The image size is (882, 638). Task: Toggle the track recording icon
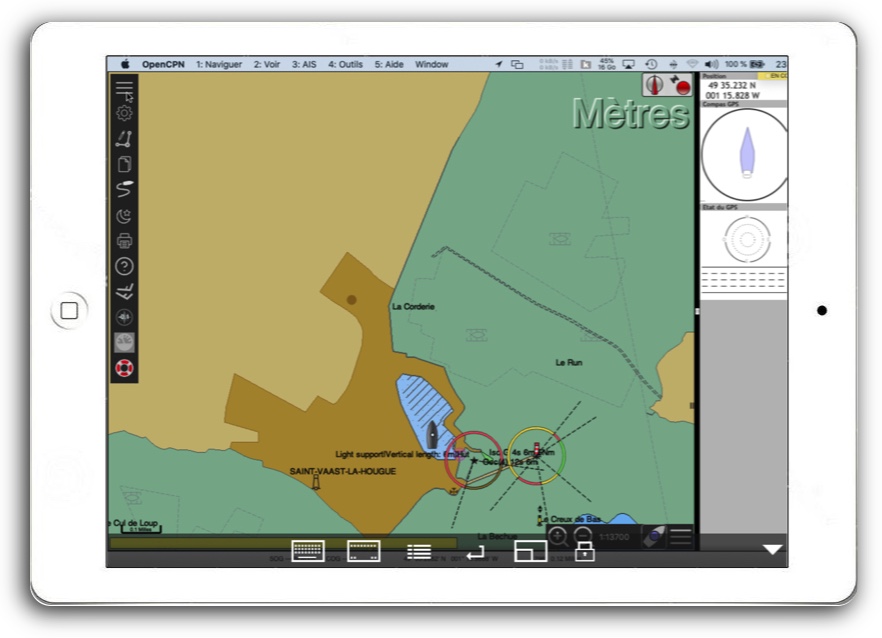click(124, 190)
